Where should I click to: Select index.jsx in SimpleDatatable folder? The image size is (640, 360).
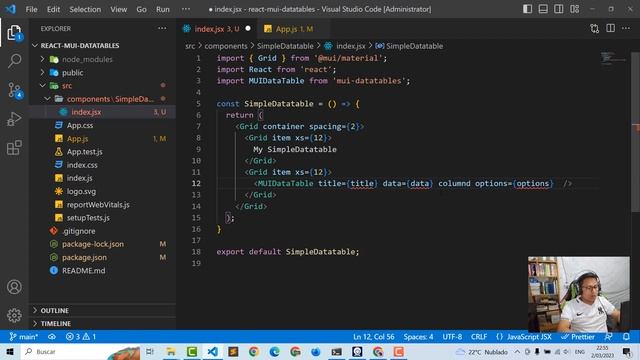point(102,112)
